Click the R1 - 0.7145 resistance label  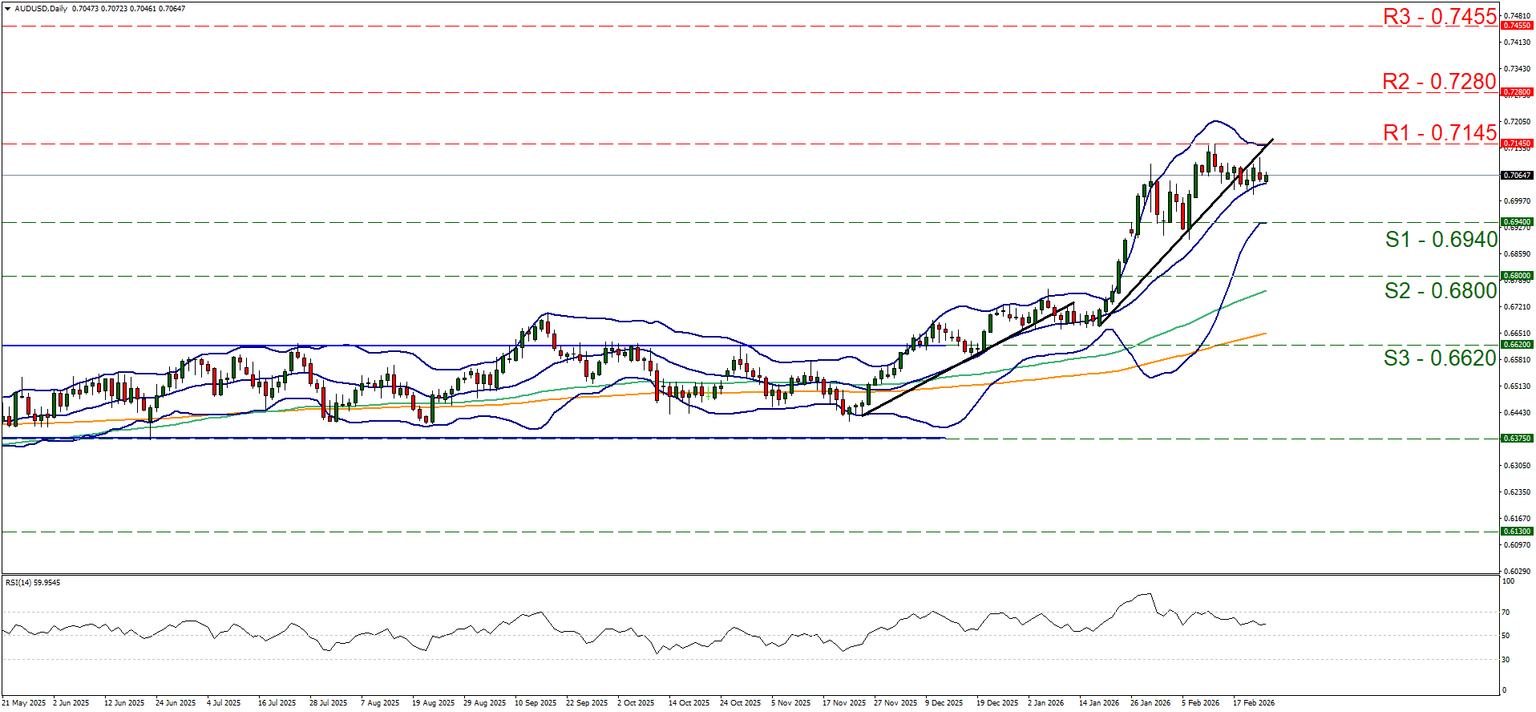tap(1439, 132)
